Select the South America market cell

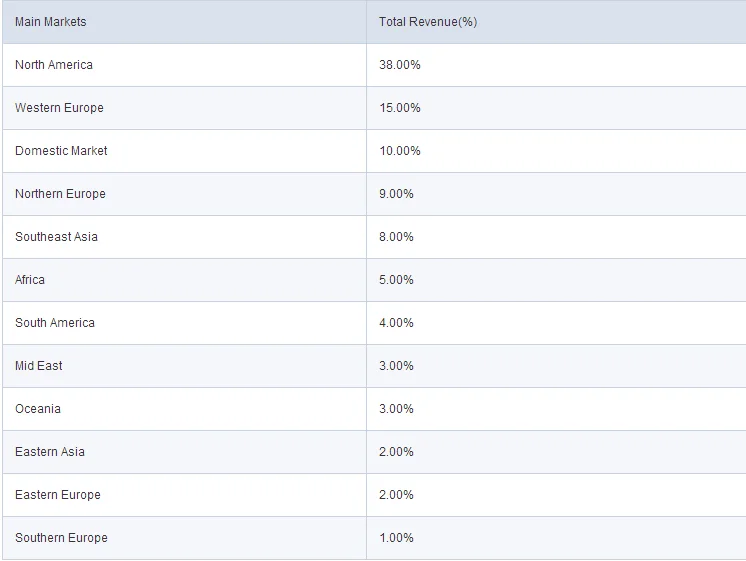[x=55, y=323]
